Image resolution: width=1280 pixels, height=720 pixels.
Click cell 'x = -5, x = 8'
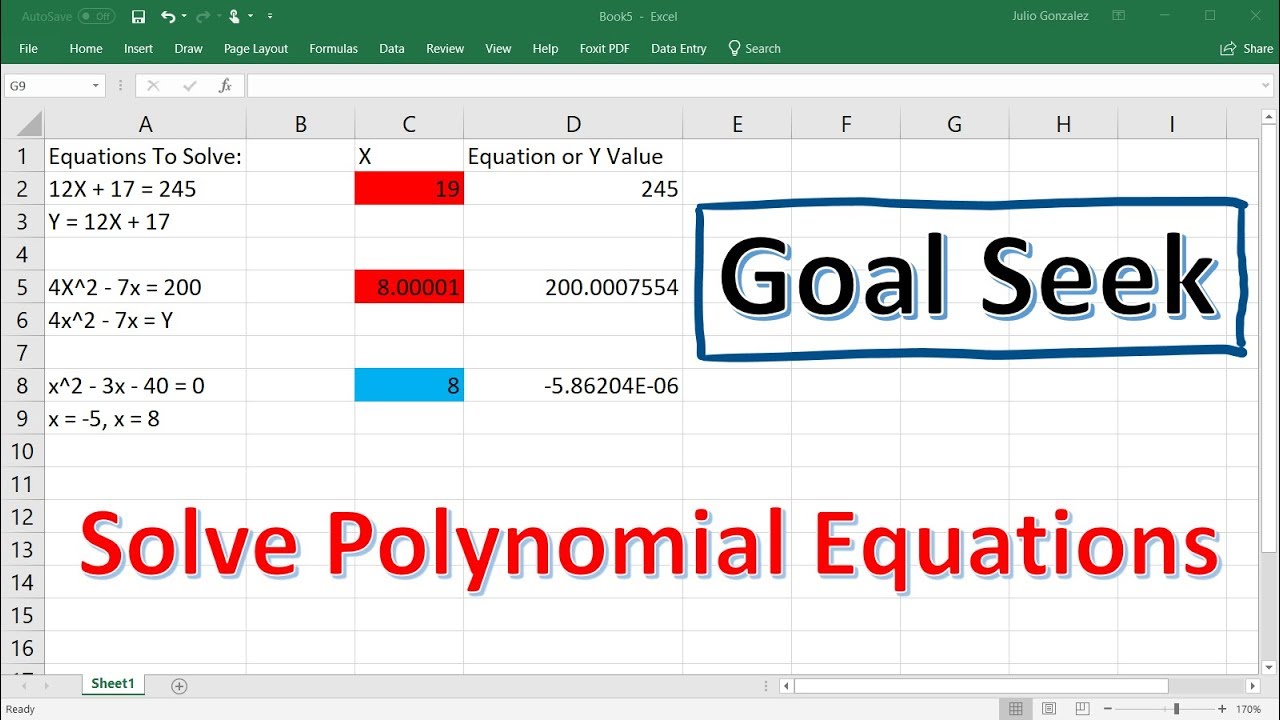coord(146,418)
